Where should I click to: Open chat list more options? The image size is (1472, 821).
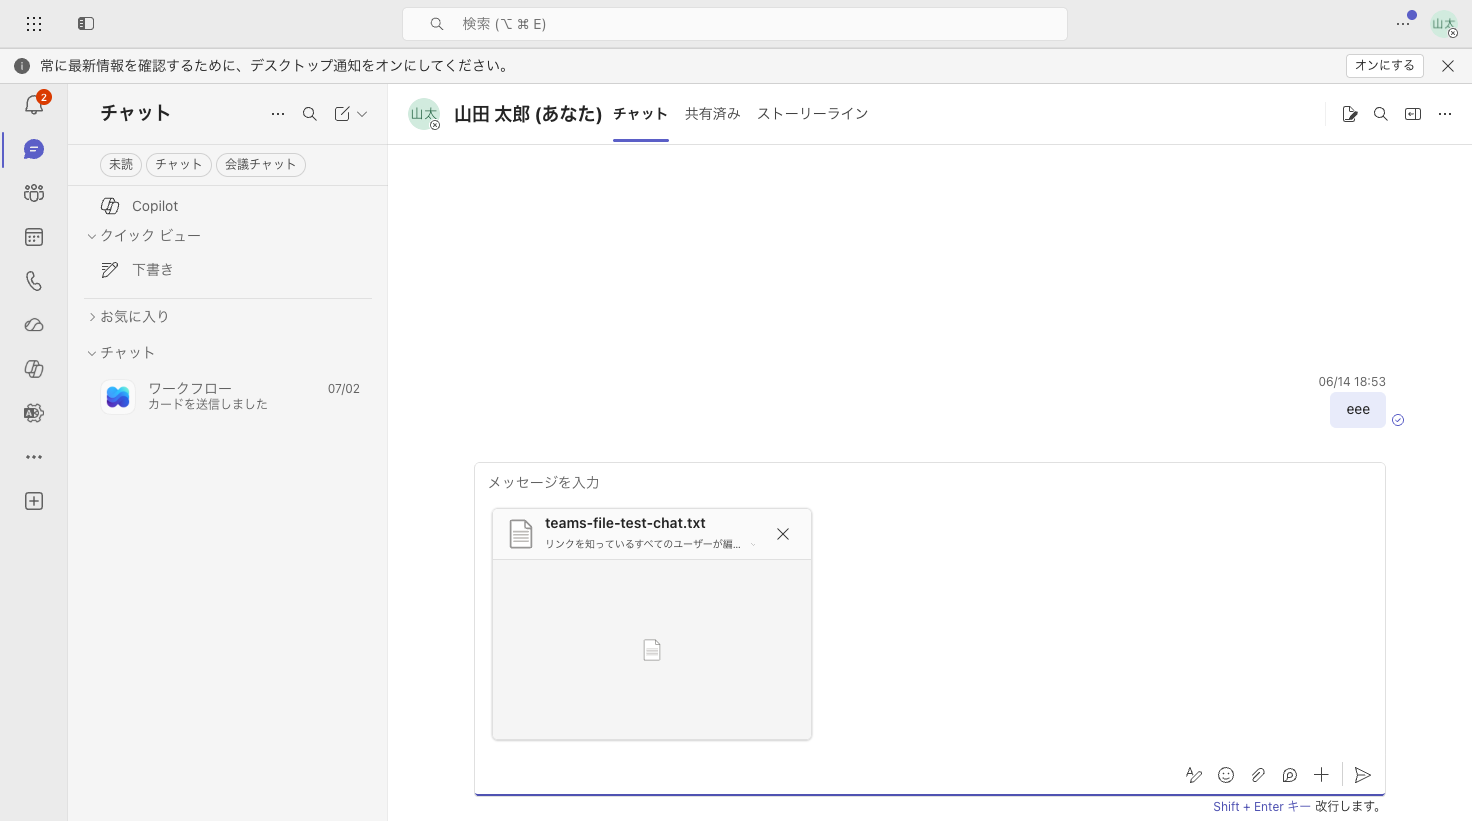pyautogui.click(x=278, y=114)
